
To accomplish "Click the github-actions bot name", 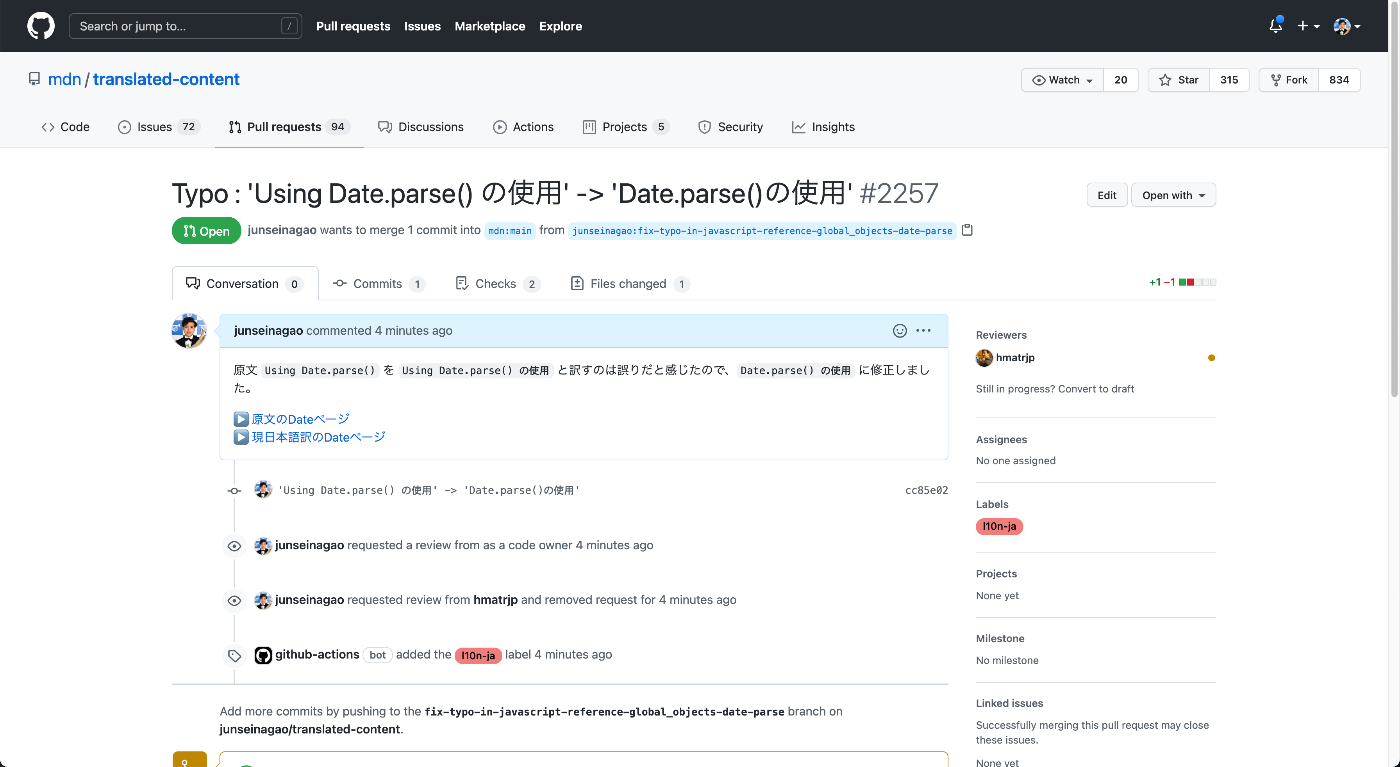I will [317, 655].
